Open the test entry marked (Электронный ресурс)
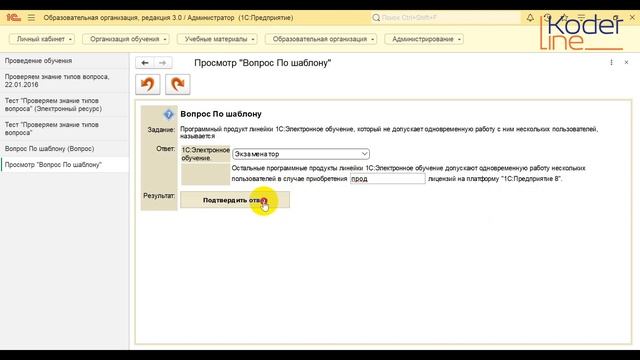The image size is (640, 360). pos(64,105)
